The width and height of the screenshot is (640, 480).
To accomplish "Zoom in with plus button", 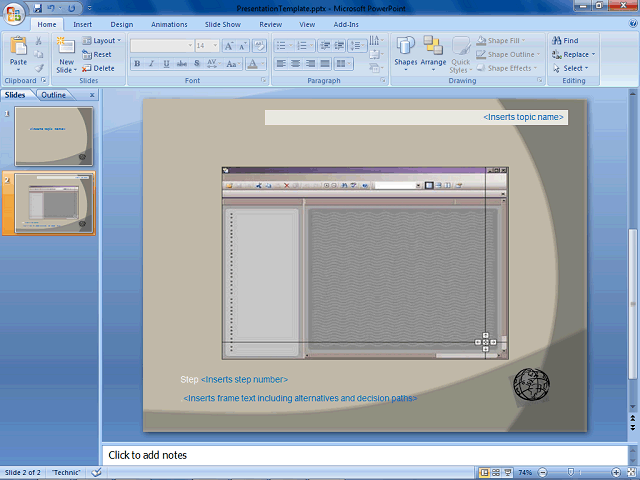I will pyautogui.click(x=616, y=472).
